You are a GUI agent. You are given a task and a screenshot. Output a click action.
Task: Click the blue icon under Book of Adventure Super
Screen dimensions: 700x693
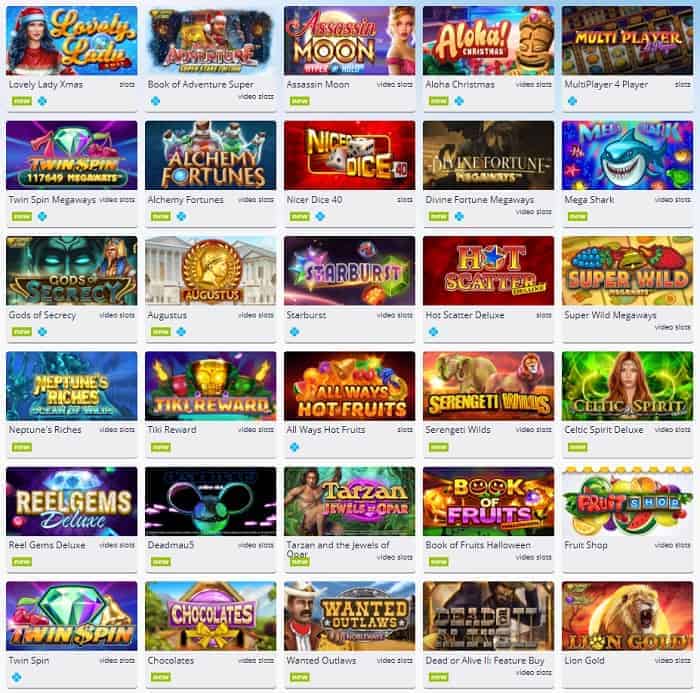click(155, 101)
